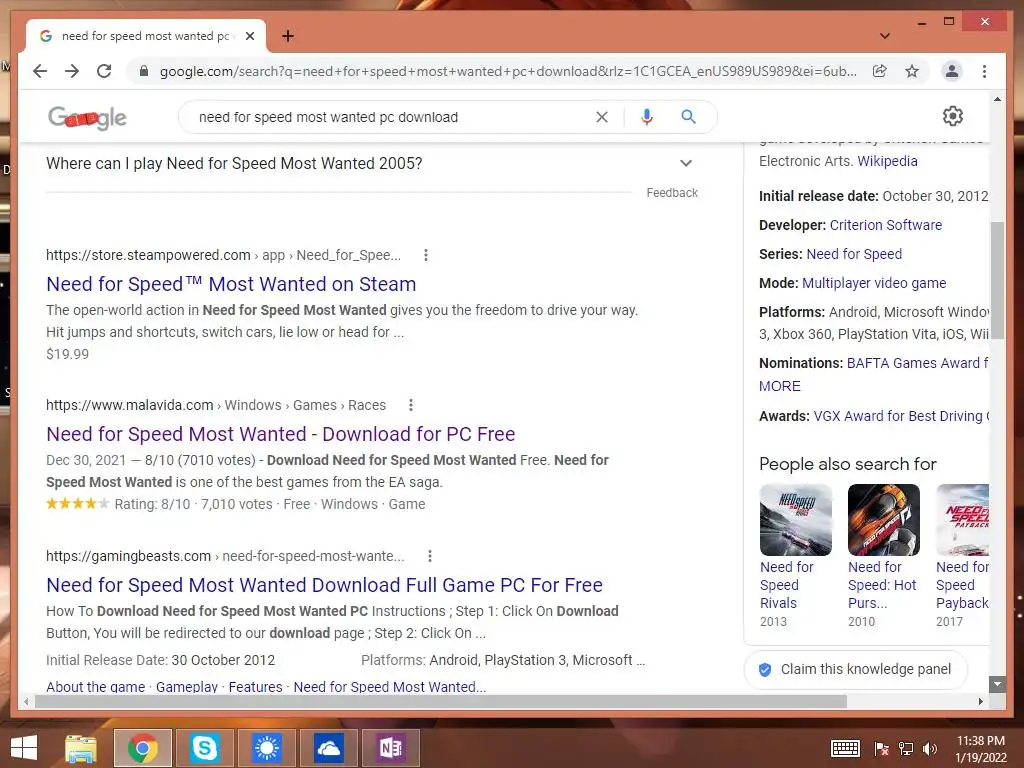Open File Explorer from the taskbar
1024x768 pixels.
[x=81, y=748]
